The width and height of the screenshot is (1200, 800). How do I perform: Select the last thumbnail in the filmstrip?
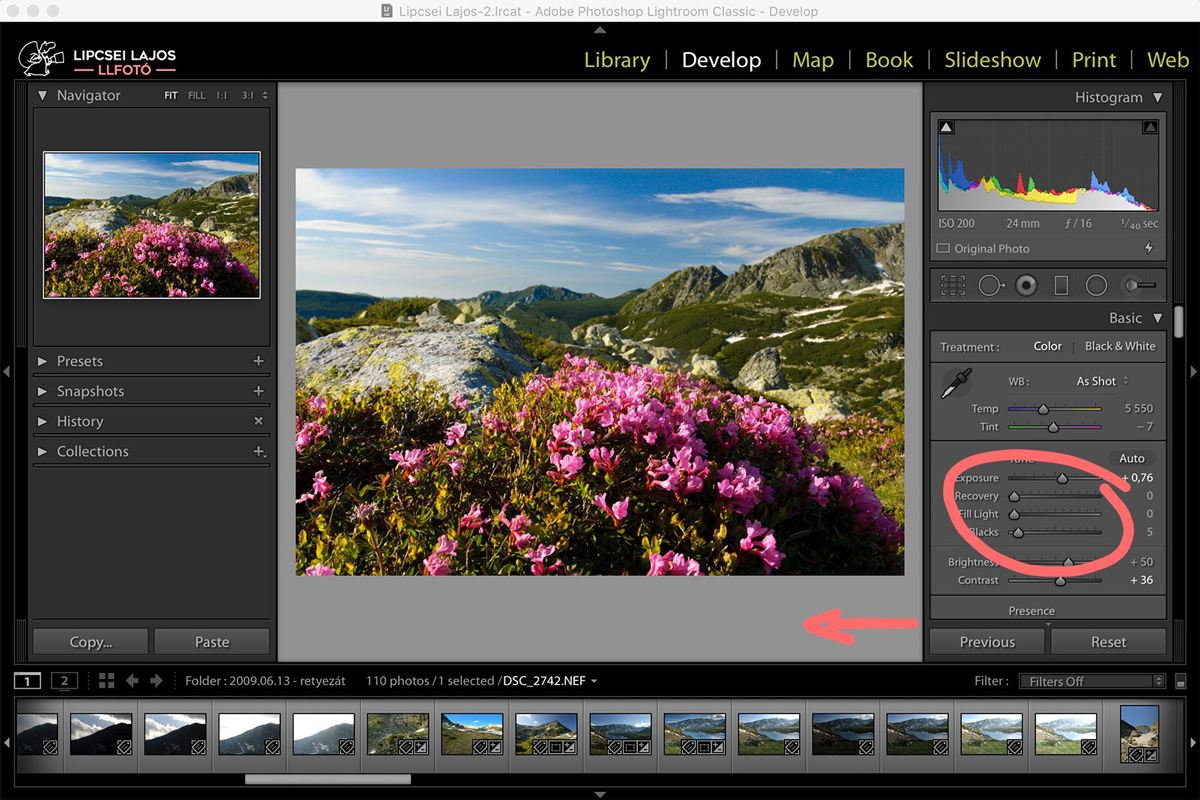click(1139, 736)
